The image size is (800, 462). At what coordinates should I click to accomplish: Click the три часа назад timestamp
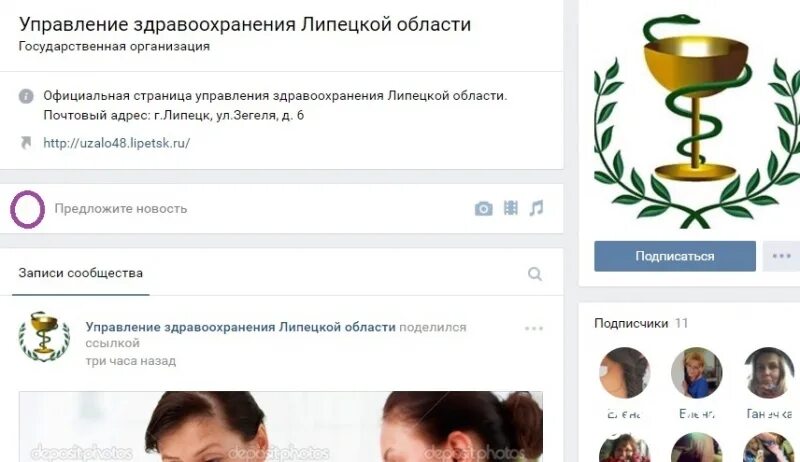point(131,361)
